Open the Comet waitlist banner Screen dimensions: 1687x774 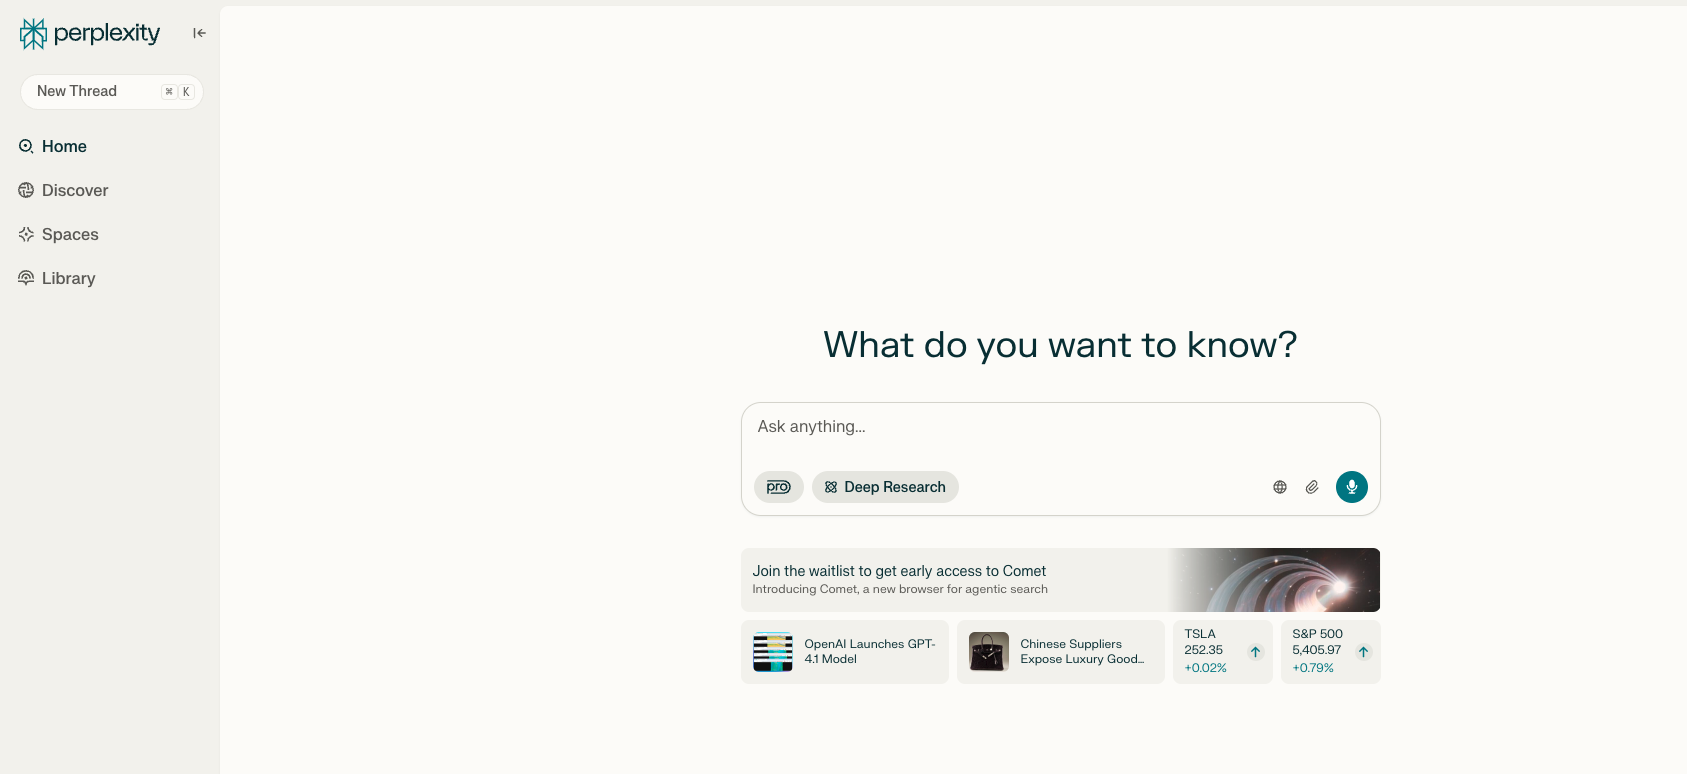(x=1060, y=580)
